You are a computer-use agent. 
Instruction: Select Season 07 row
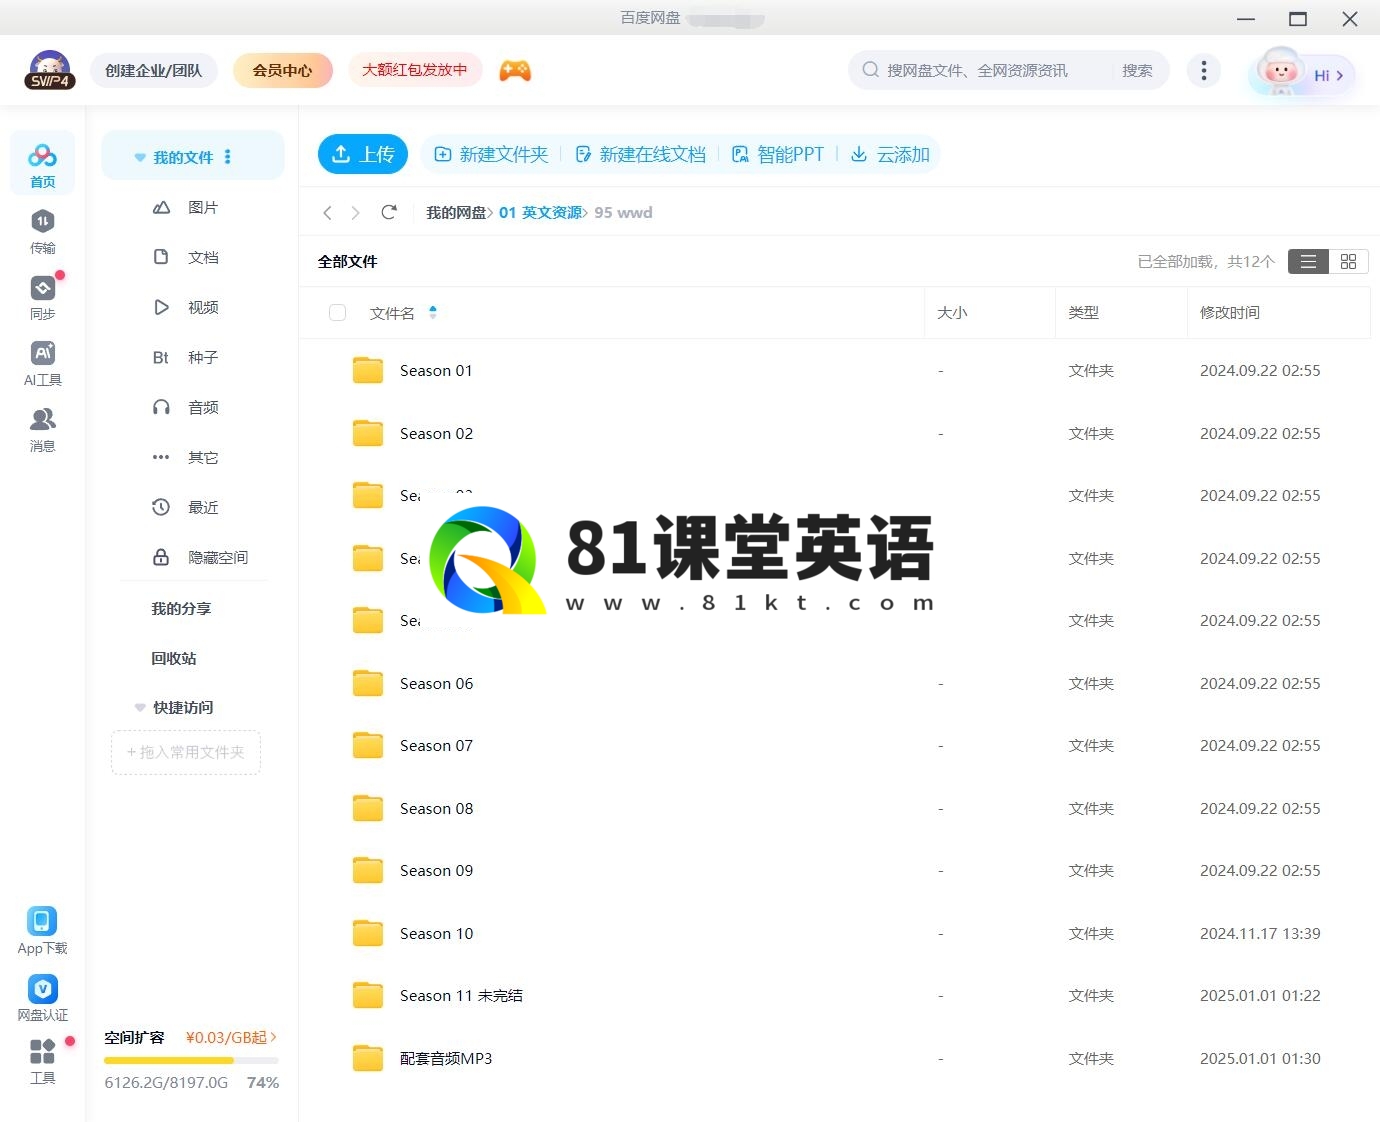coord(834,745)
